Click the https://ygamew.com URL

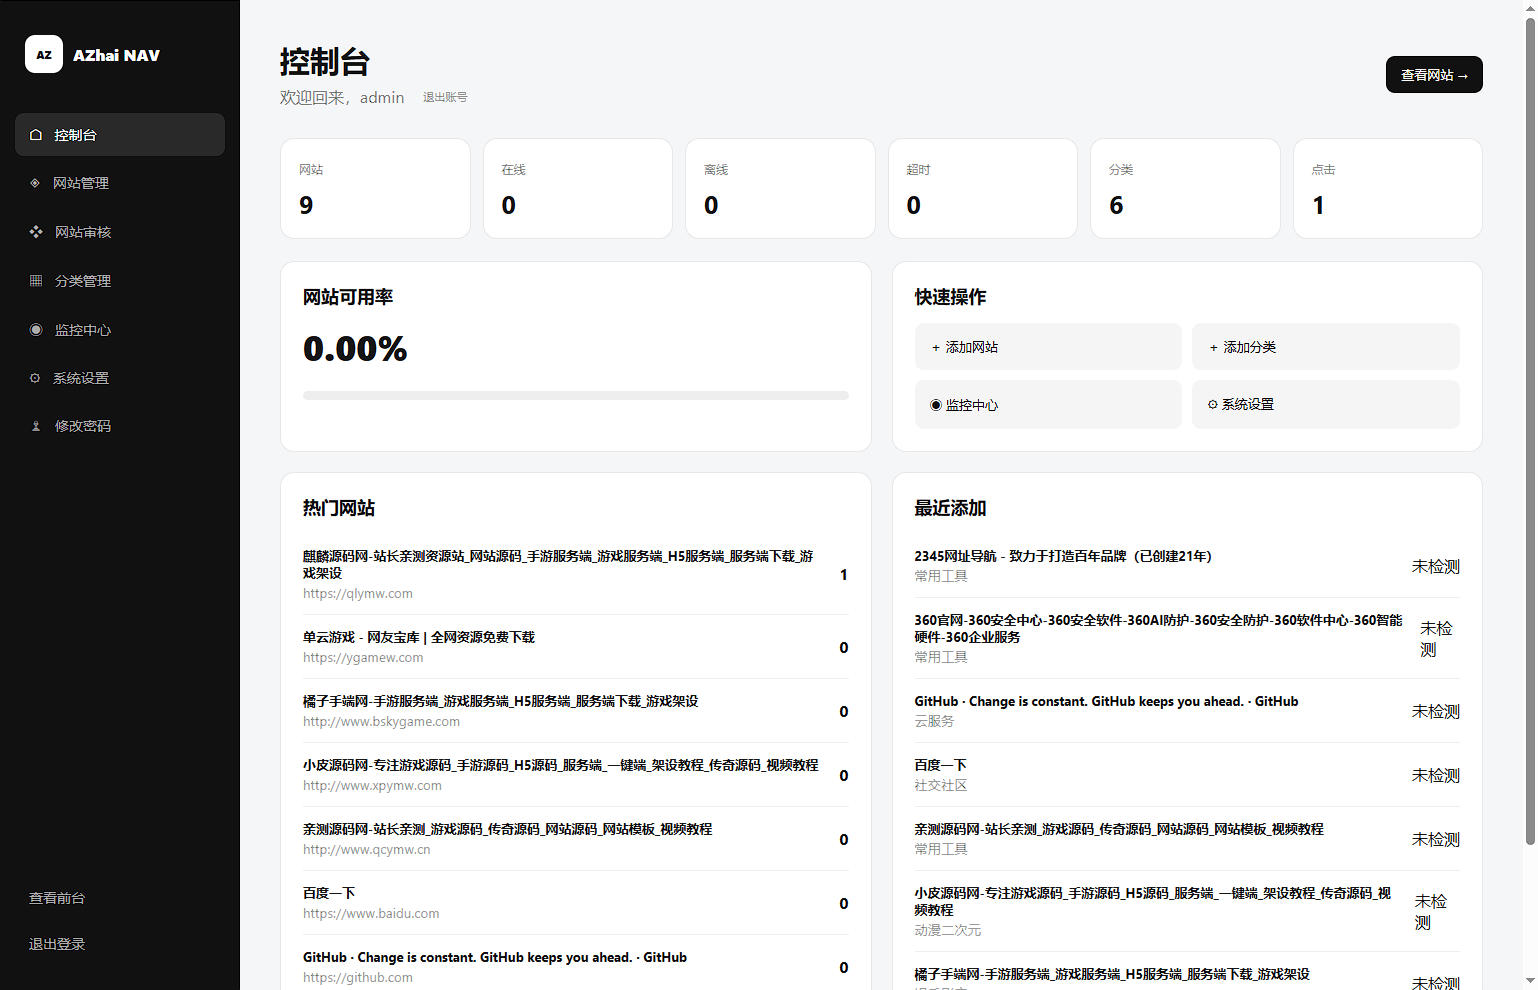[x=363, y=658]
